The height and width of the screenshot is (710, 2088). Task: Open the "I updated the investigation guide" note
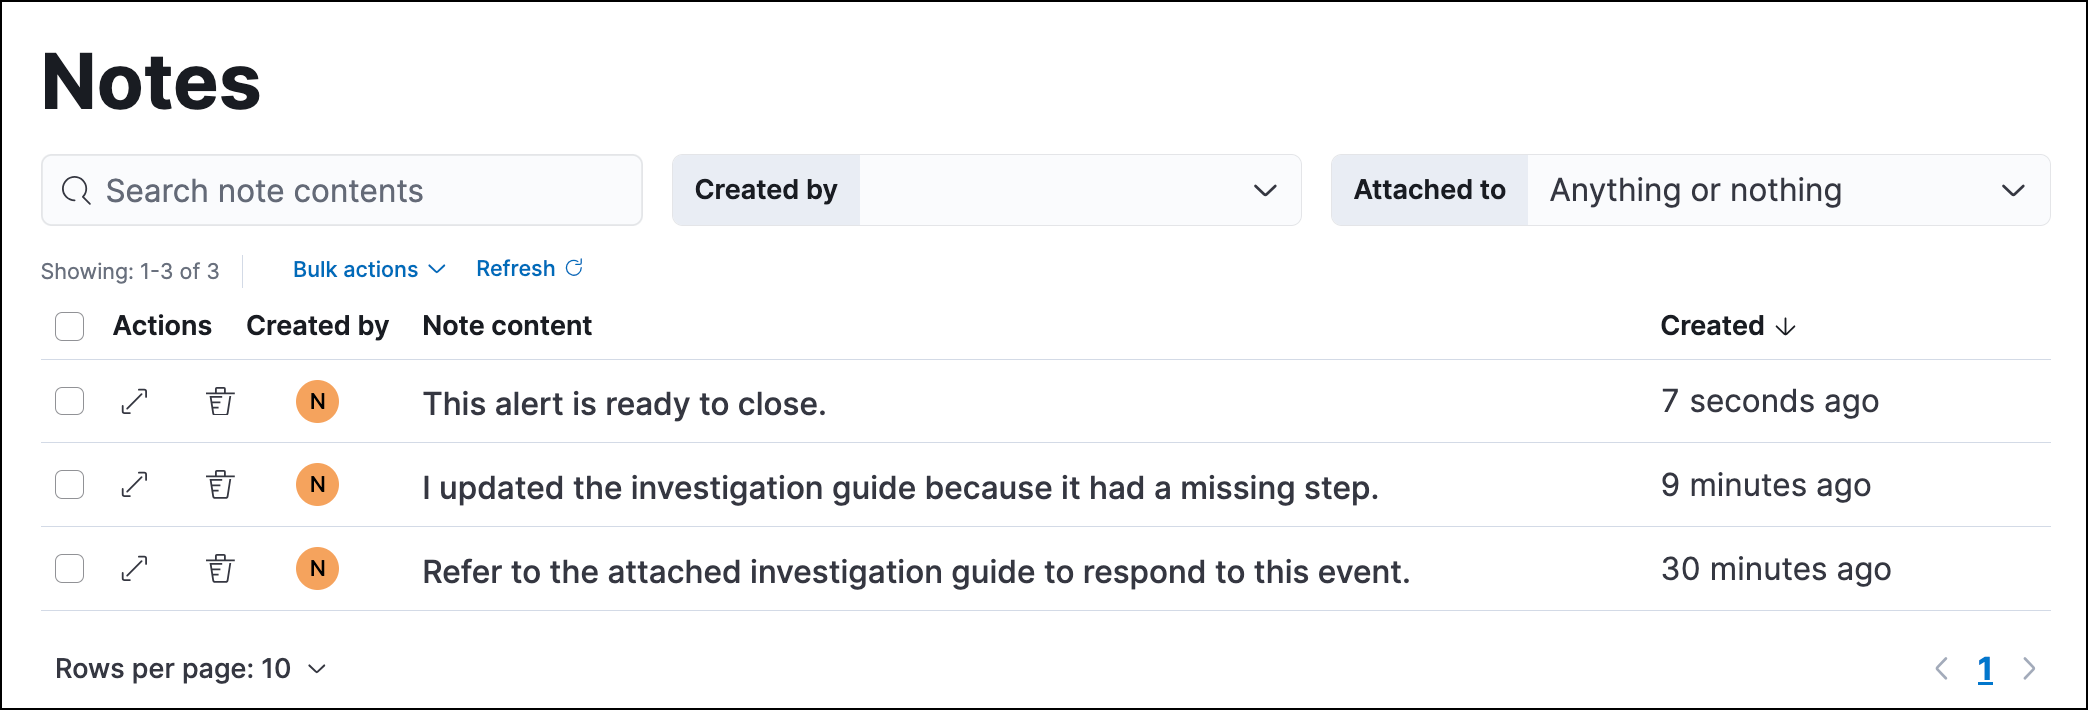(135, 485)
